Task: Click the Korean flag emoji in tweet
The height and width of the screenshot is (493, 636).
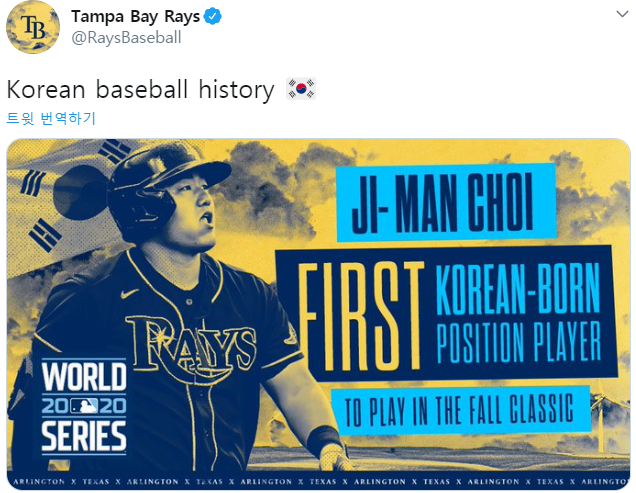Action: click(x=300, y=90)
